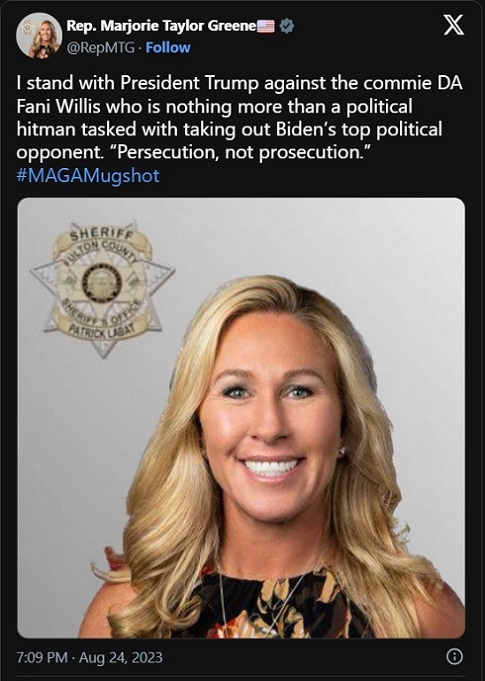Click the blue verified checkmark badge
The image size is (485, 681).
click(287, 26)
